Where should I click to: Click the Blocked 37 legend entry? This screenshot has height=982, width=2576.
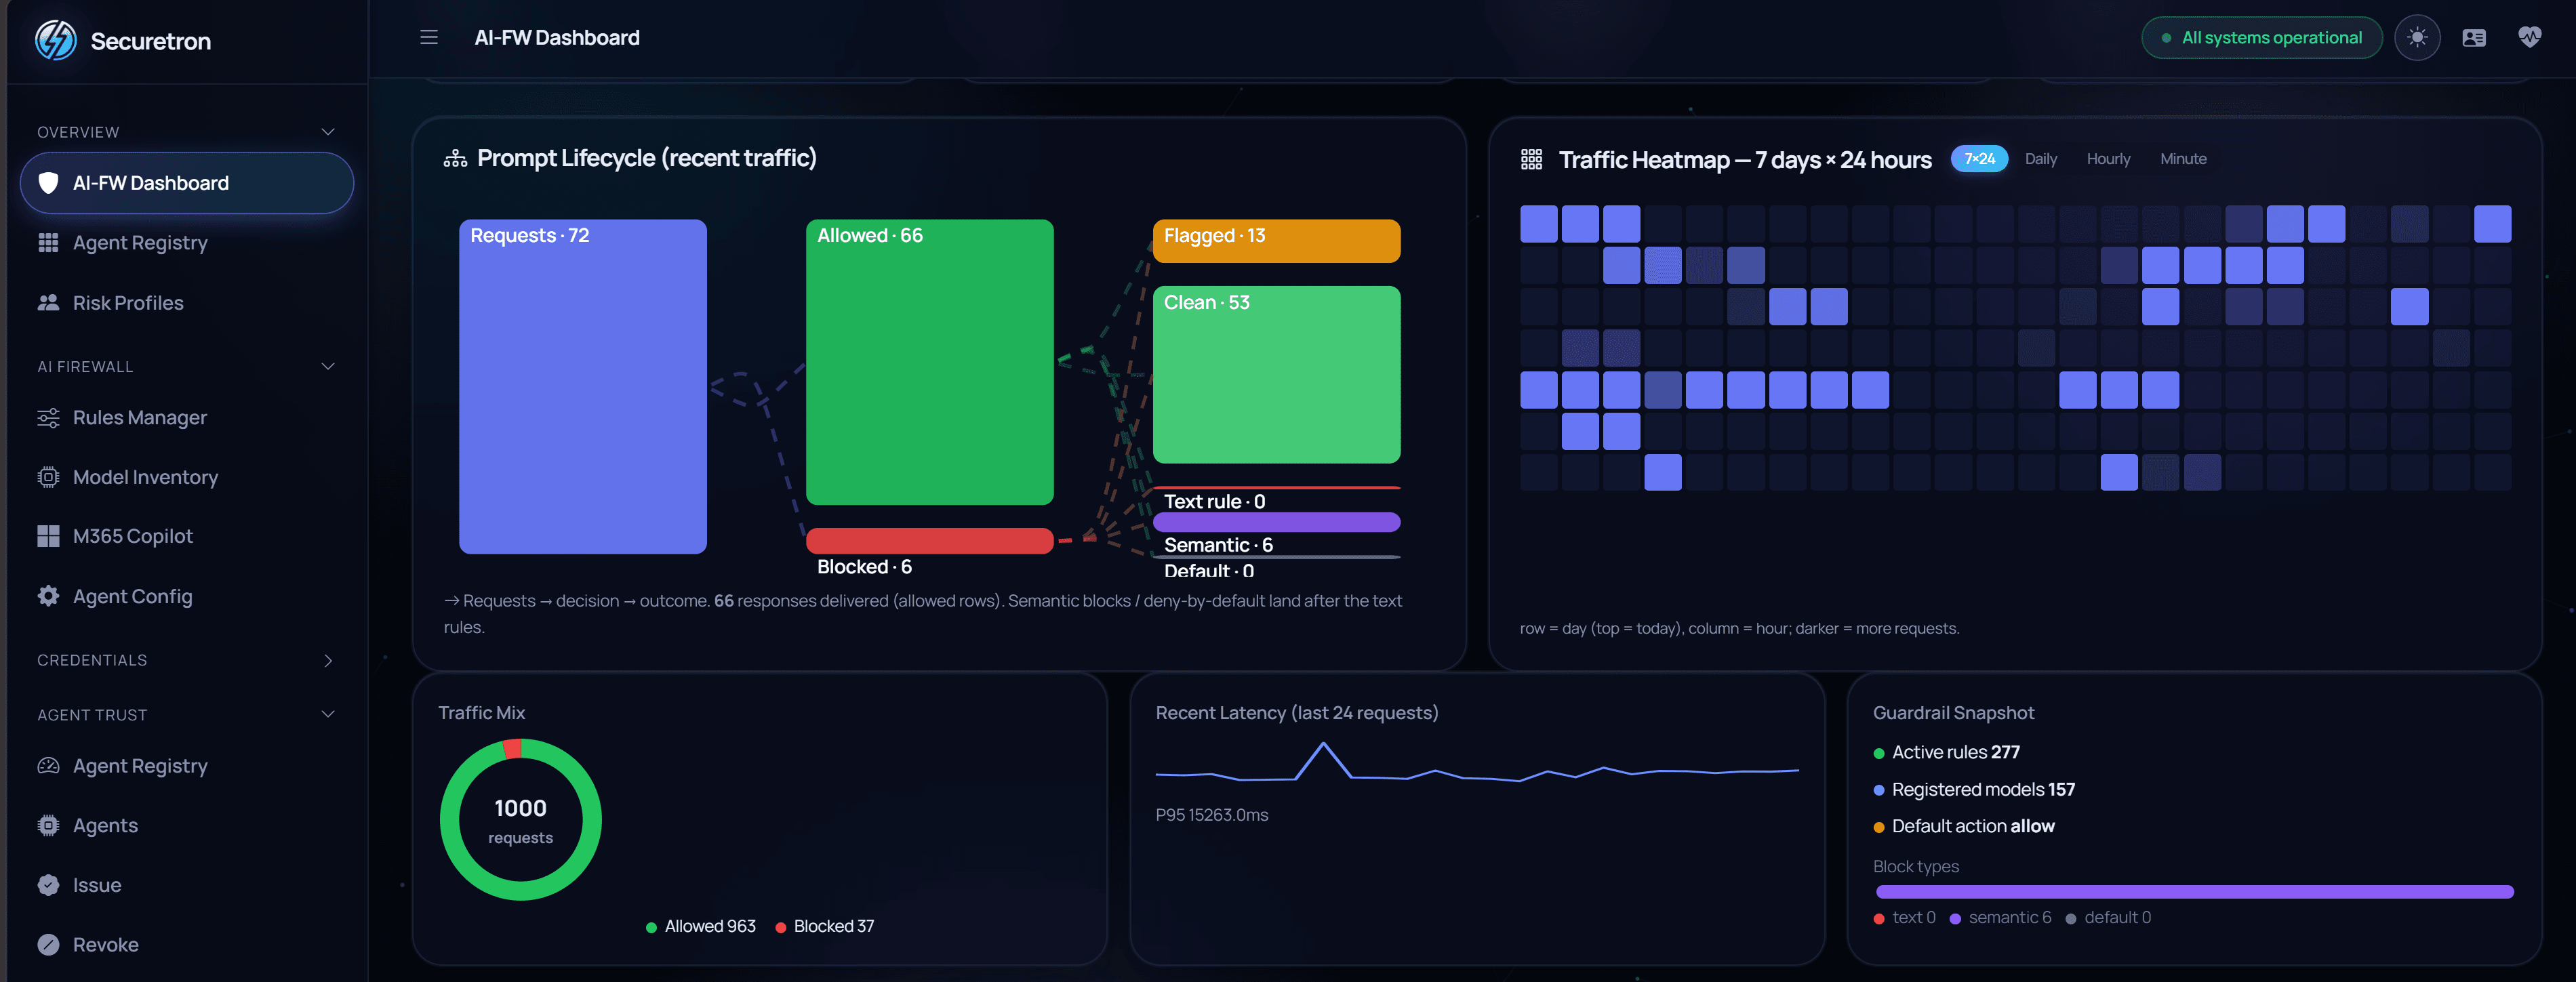coord(825,927)
